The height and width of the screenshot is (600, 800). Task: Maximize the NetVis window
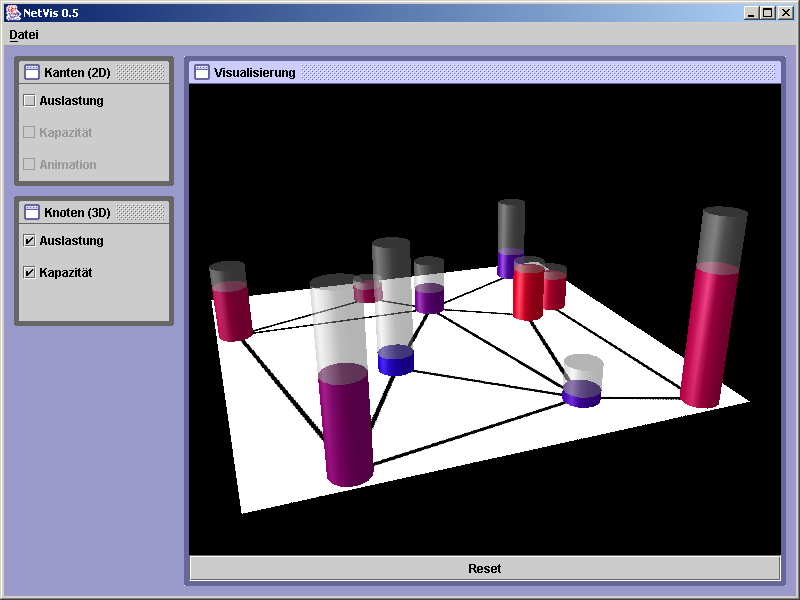(767, 13)
